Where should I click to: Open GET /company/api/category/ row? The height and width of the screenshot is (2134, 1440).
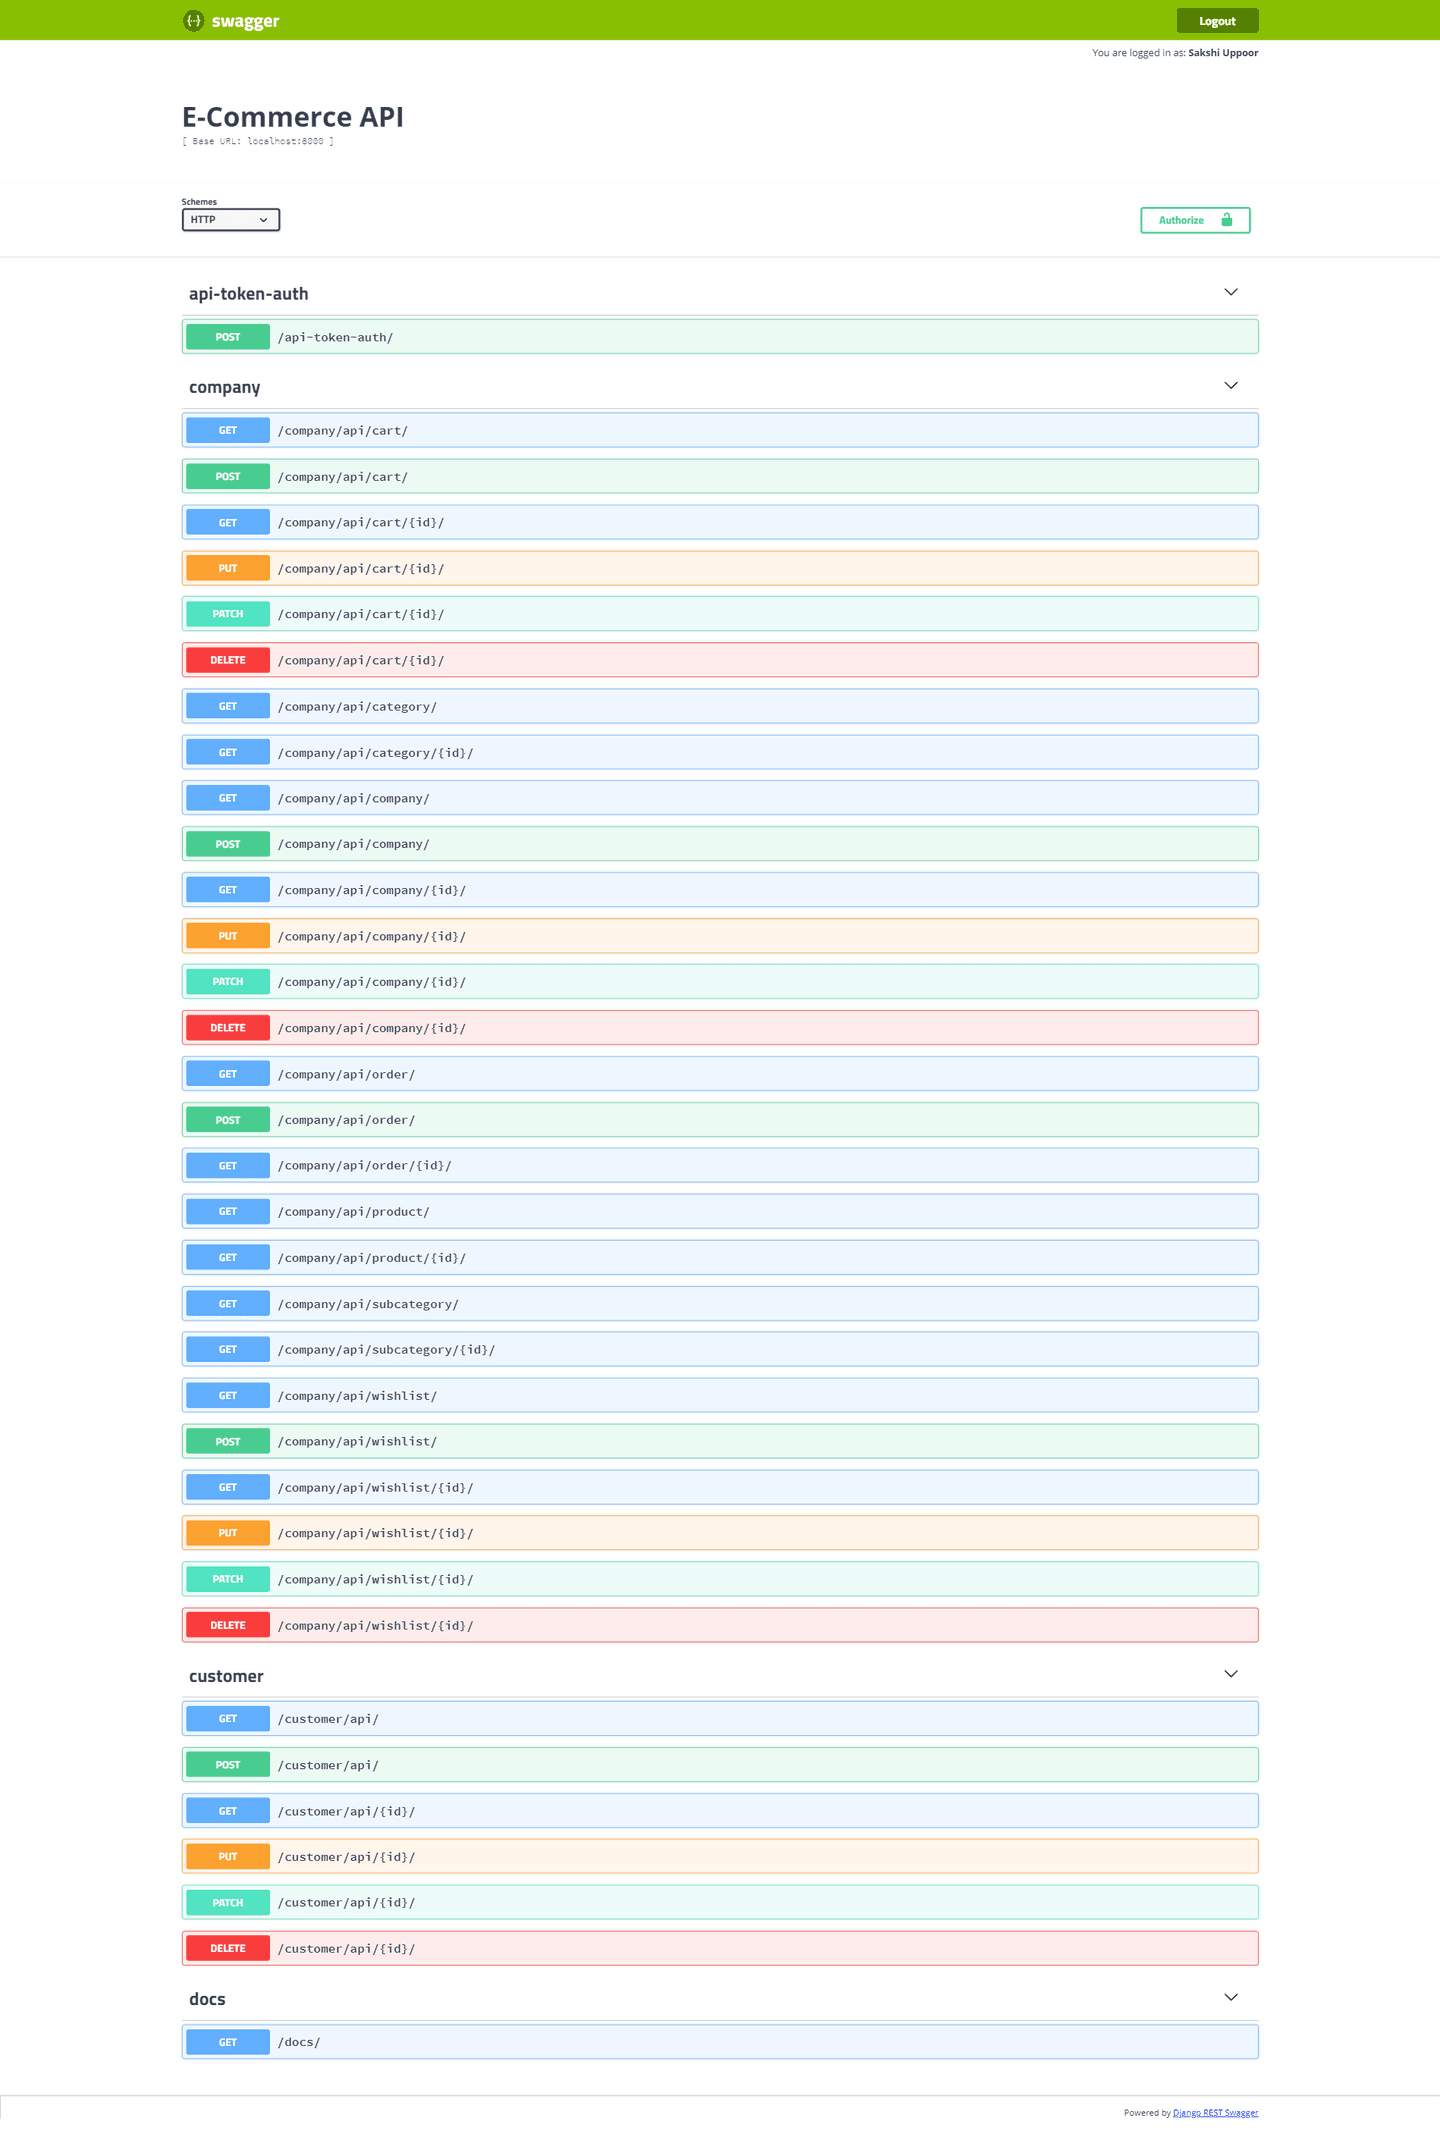[720, 706]
